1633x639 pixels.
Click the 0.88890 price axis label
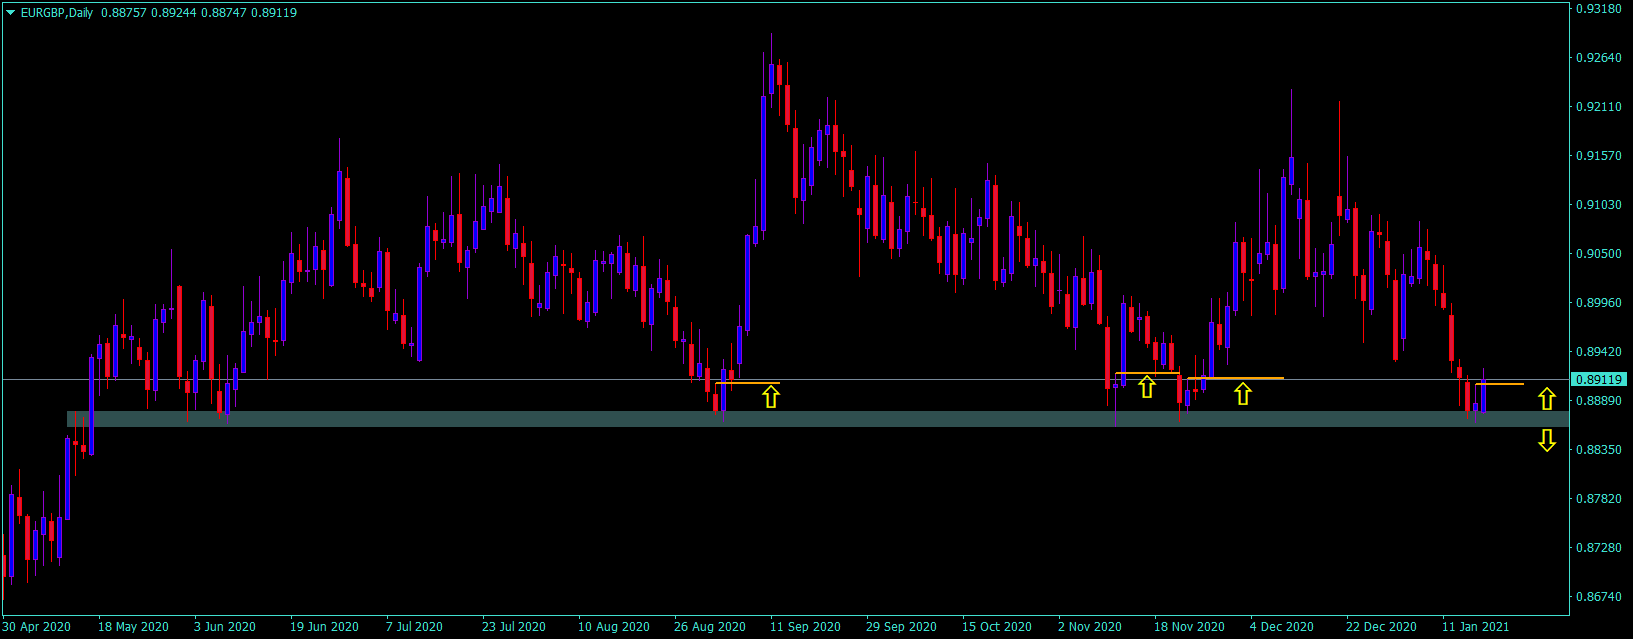[1599, 401]
